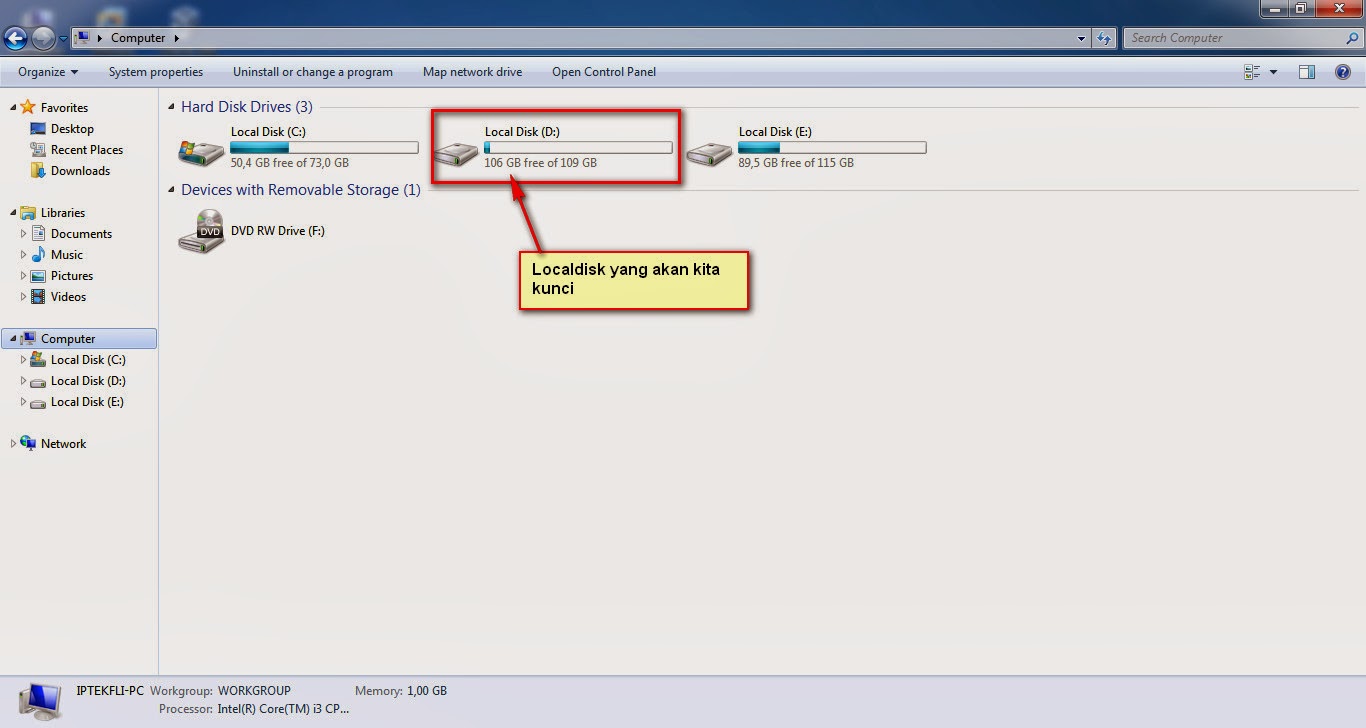The image size is (1366, 728).
Task: Select the Local Disk (C:) drive icon
Action: [201, 151]
